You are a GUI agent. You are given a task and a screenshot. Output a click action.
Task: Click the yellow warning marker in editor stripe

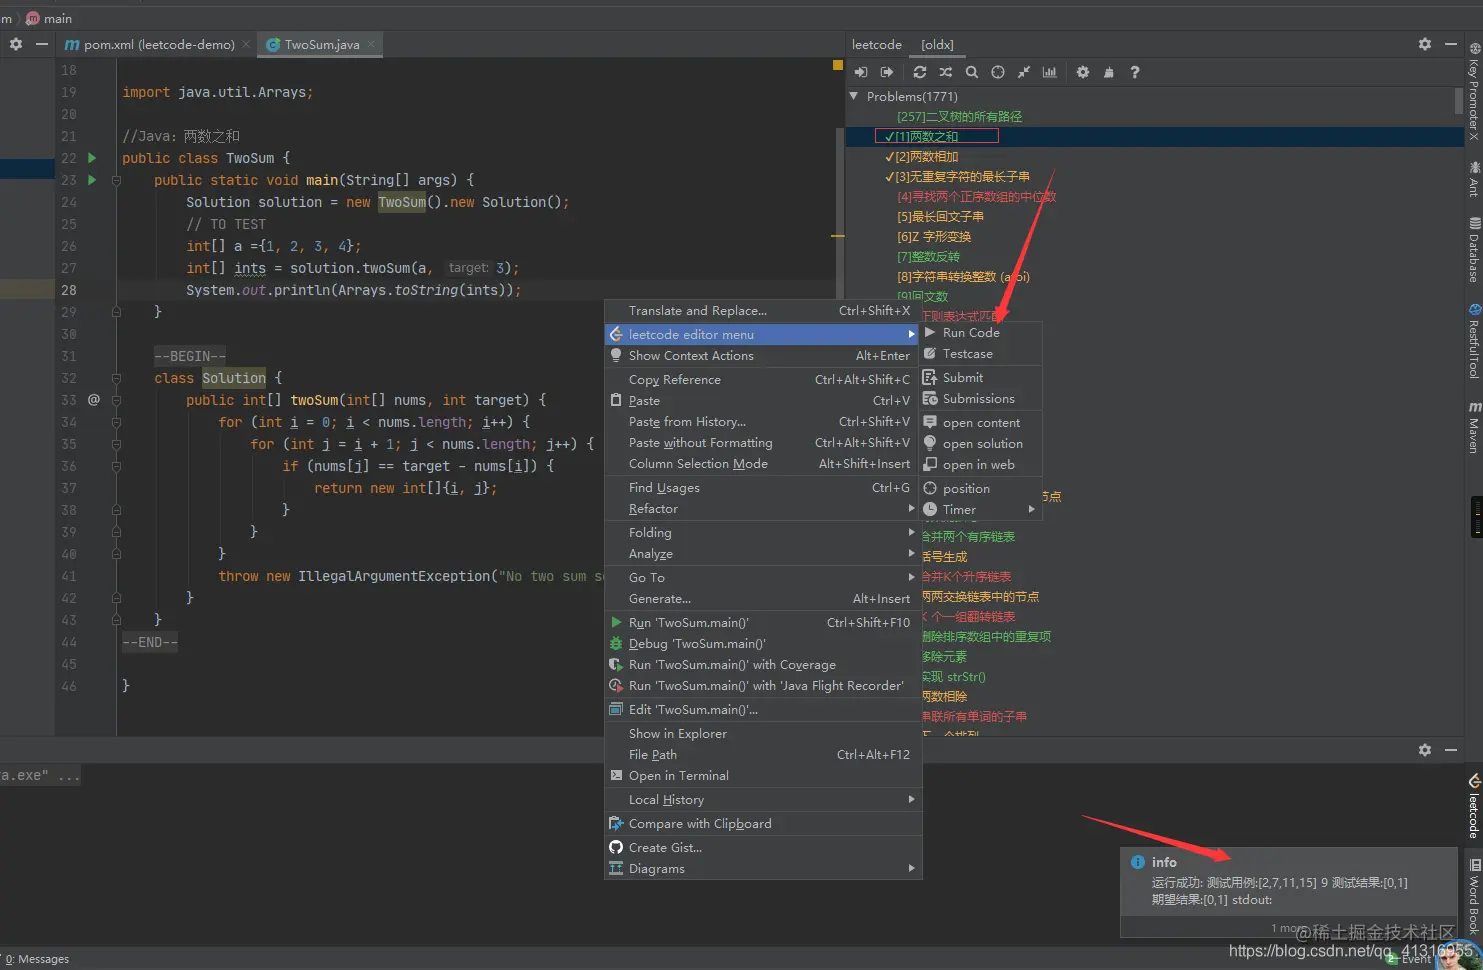coord(838,65)
